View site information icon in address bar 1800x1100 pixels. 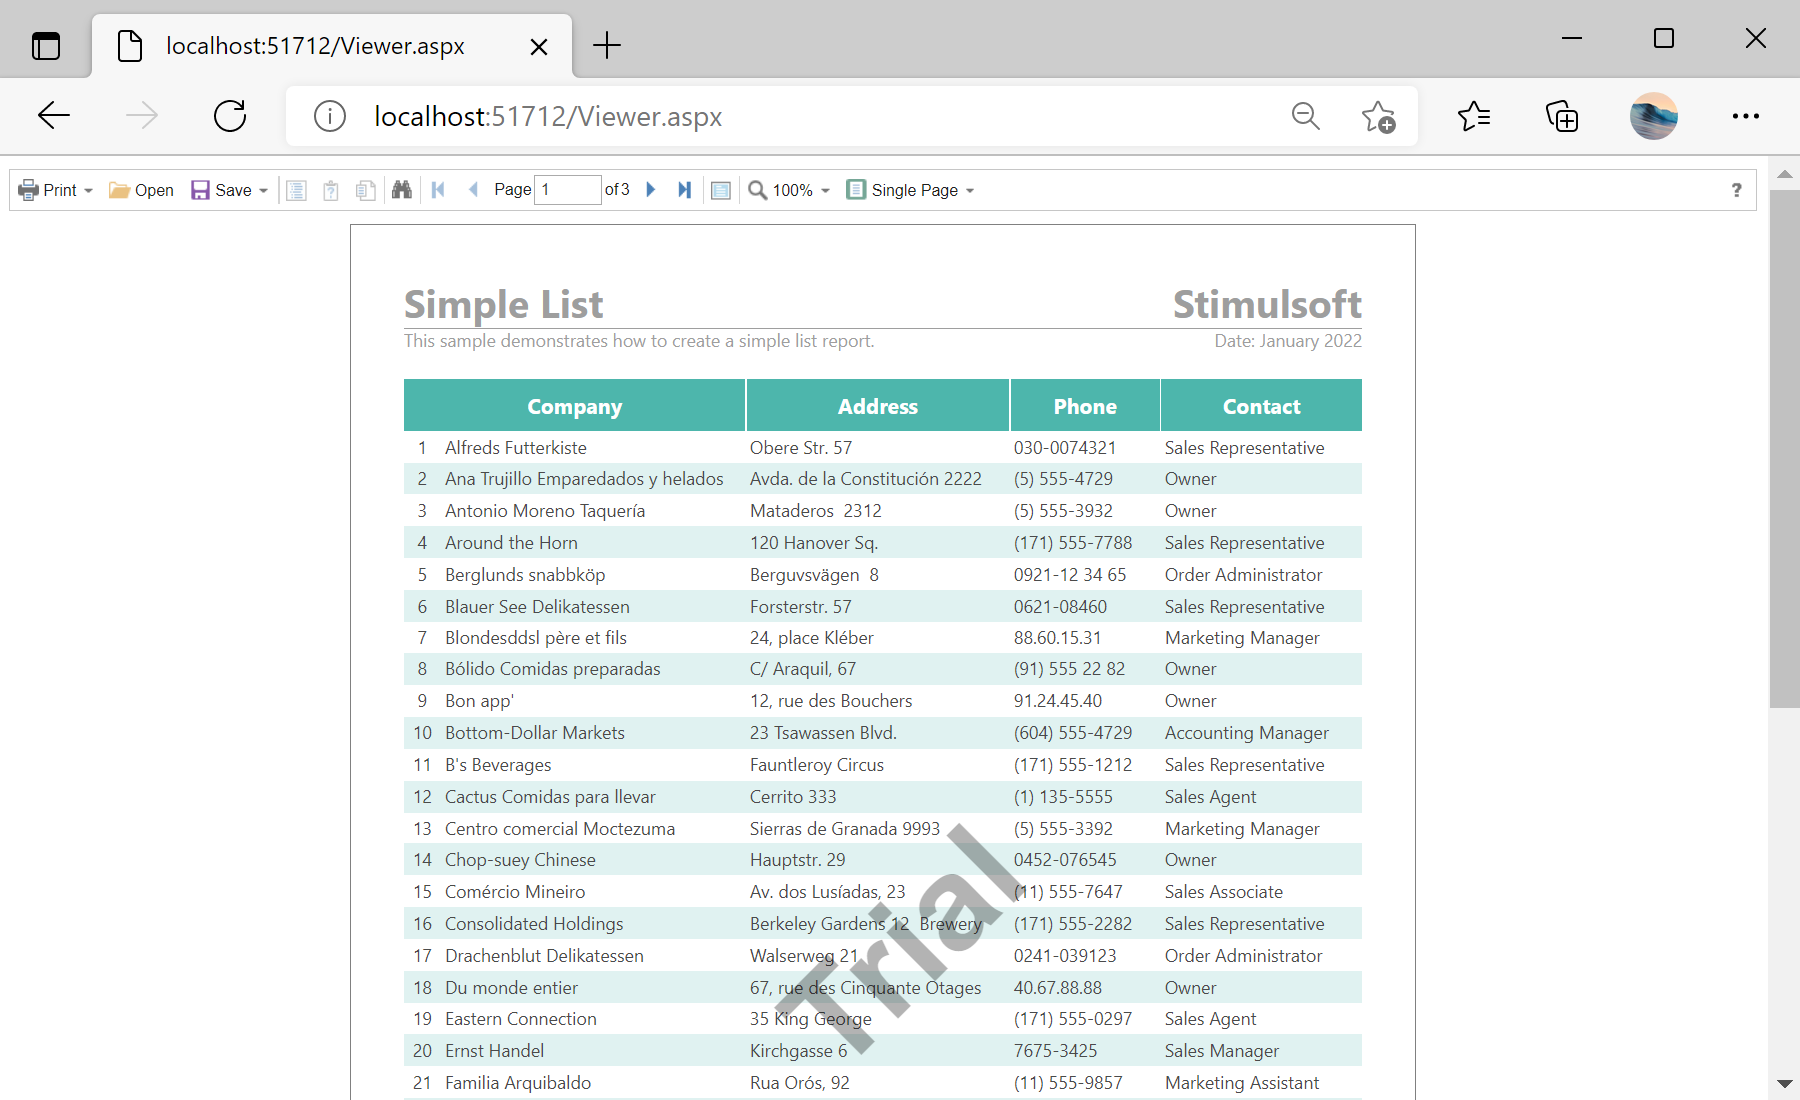tap(330, 116)
